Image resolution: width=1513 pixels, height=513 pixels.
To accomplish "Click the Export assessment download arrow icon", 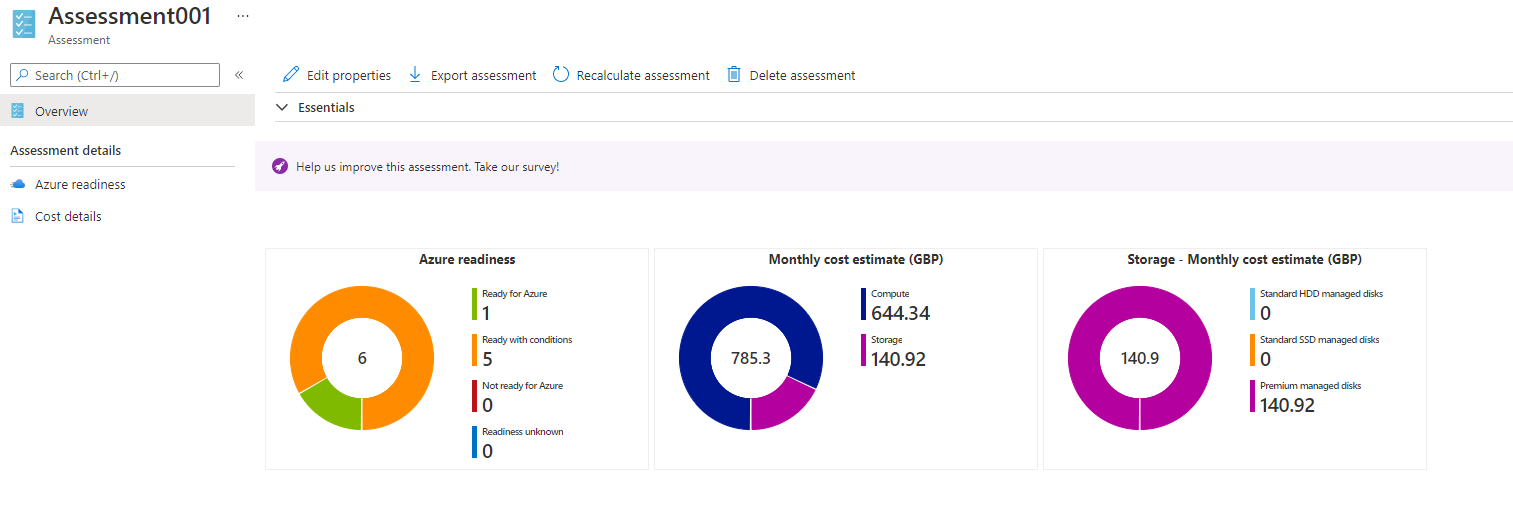I will point(415,75).
